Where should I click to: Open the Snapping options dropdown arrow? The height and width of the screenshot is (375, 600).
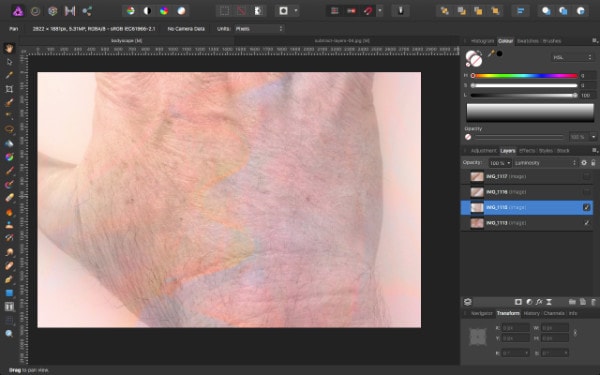(x=380, y=11)
